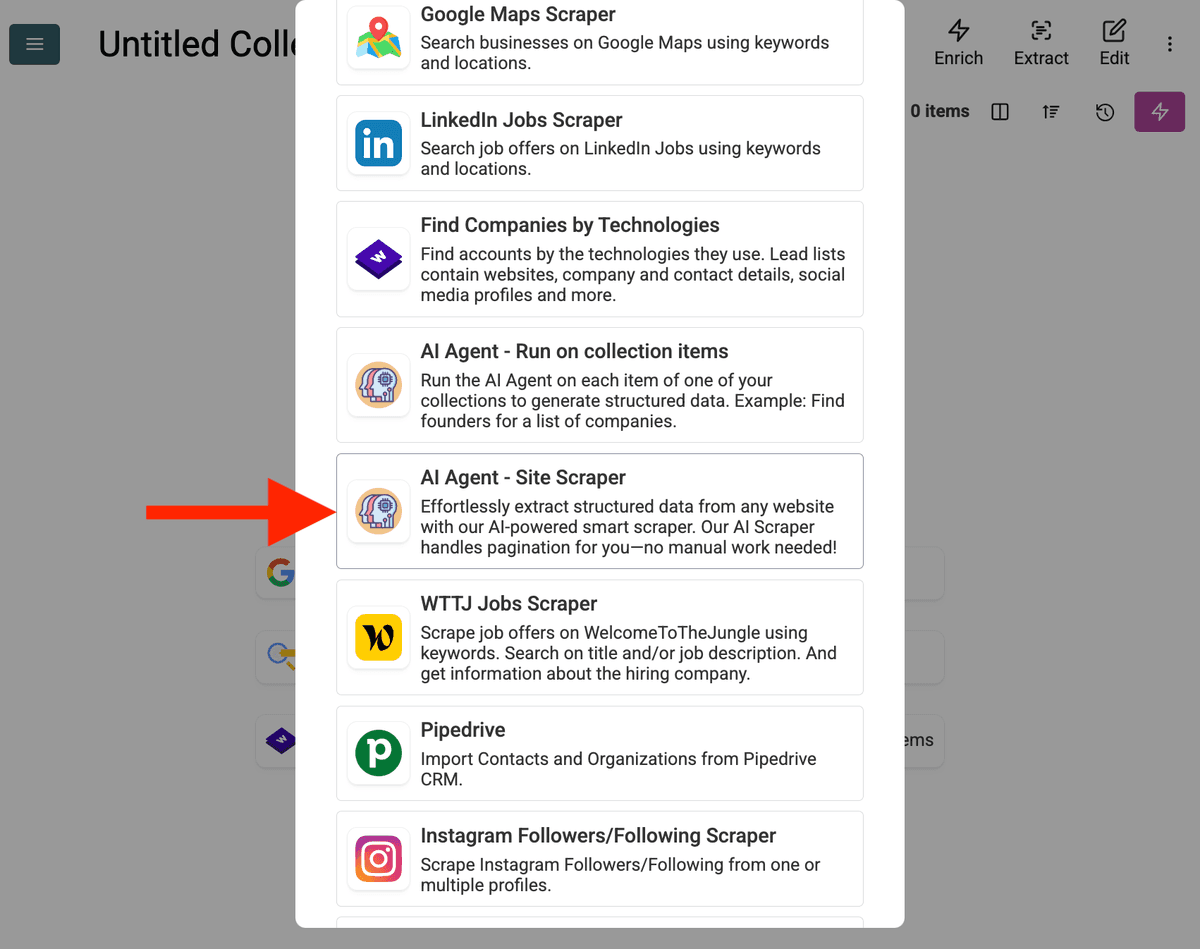The height and width of the screenshot is (949, 1200).
Task: Choose AI Agent - Site Scraper option
Action: pos(600,511)
